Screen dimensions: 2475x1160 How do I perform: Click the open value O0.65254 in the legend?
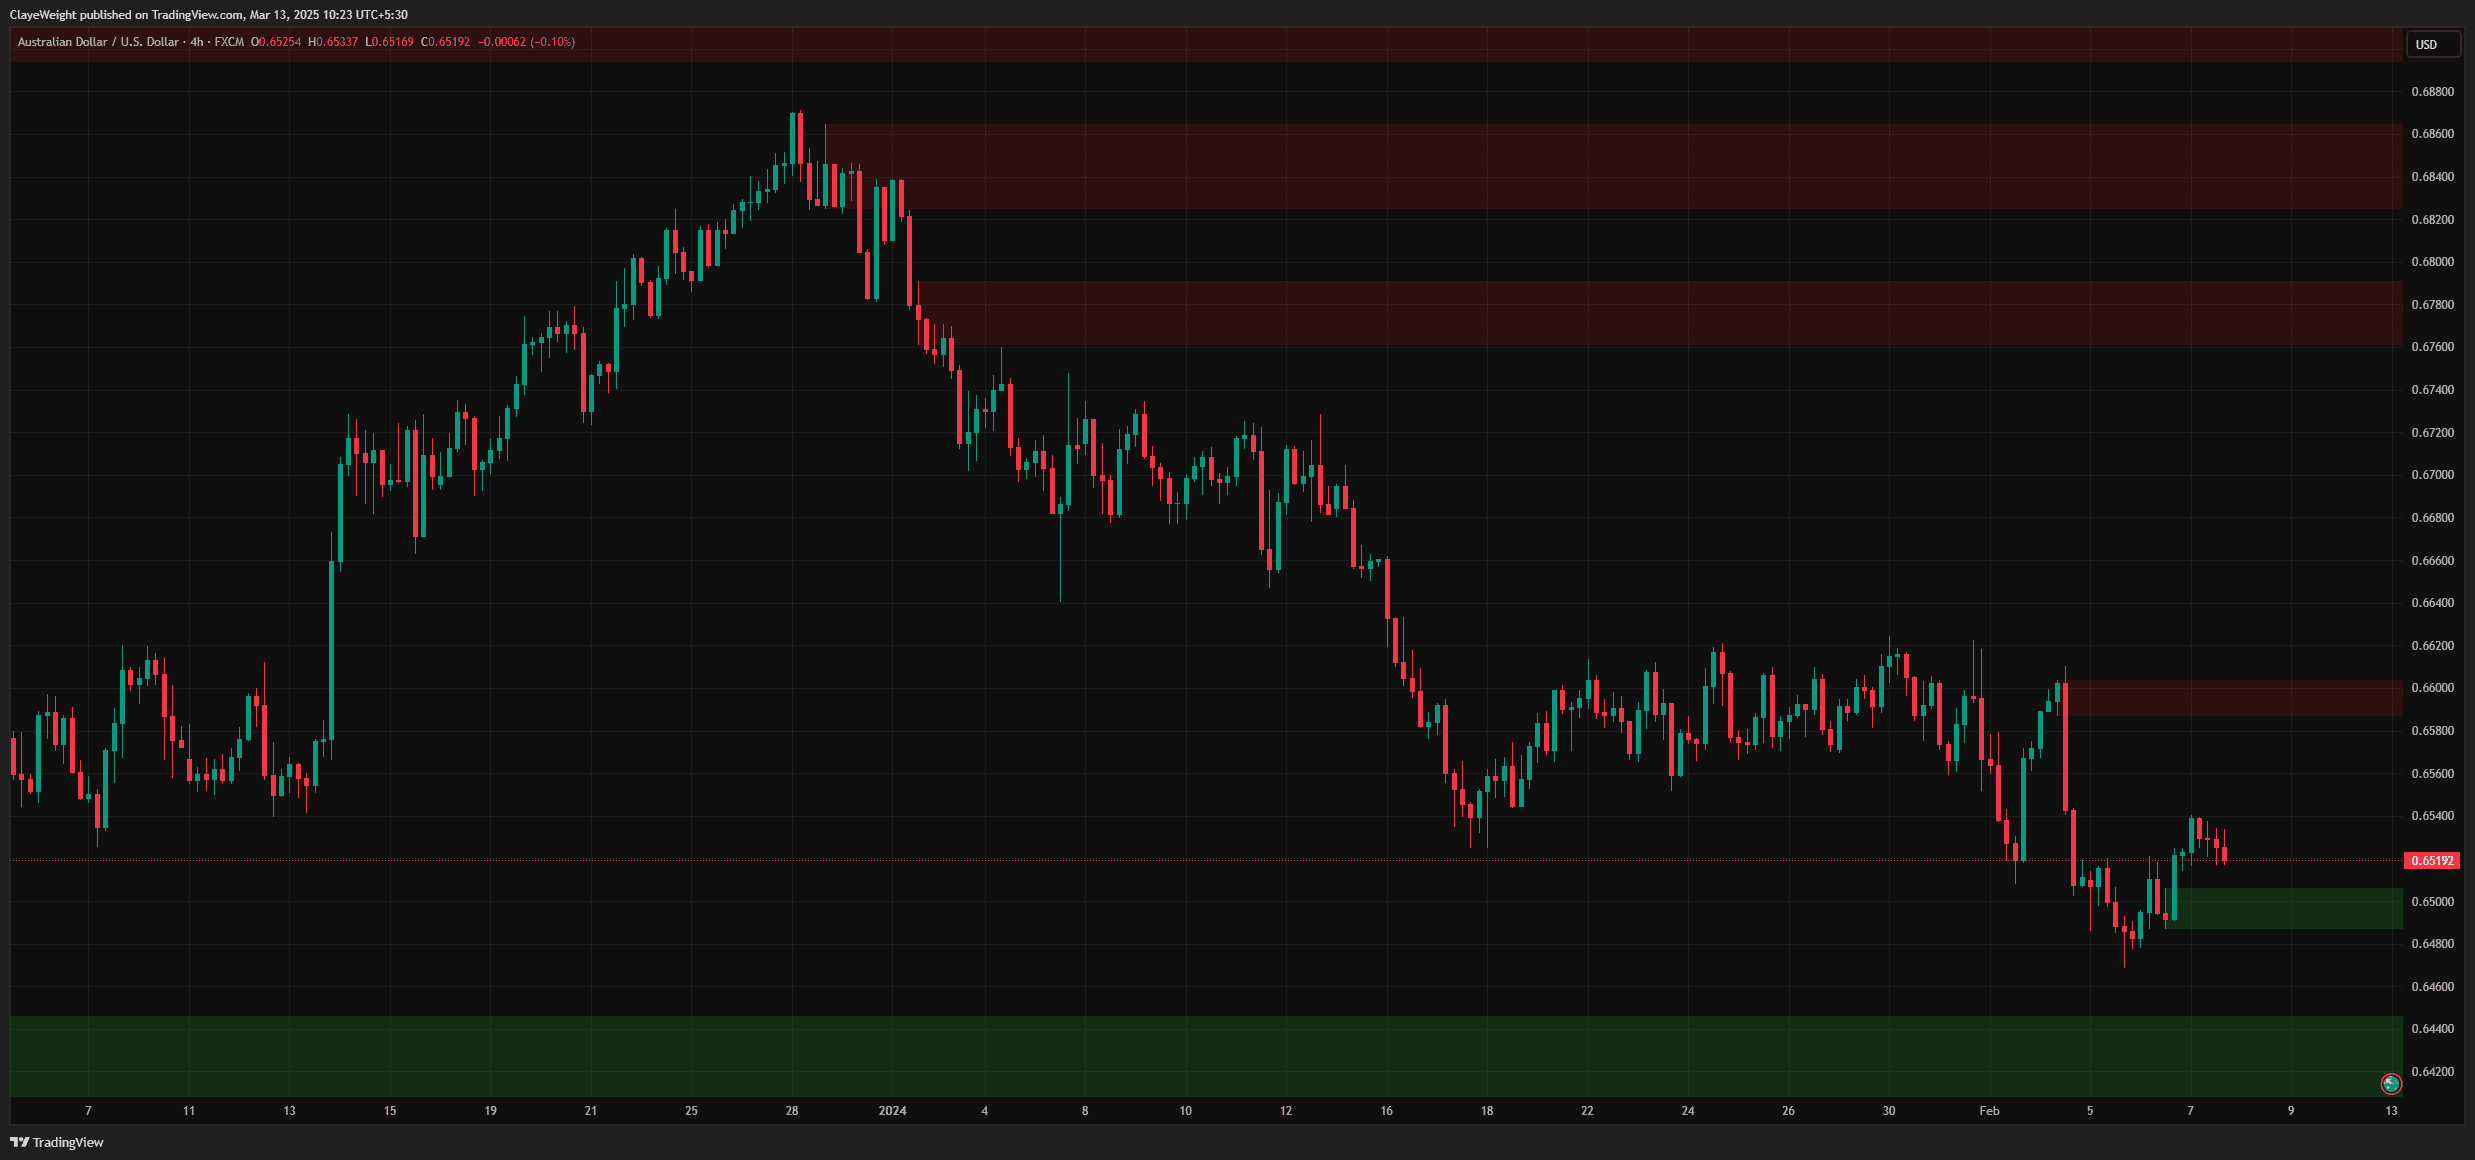[x=277, y=42]
